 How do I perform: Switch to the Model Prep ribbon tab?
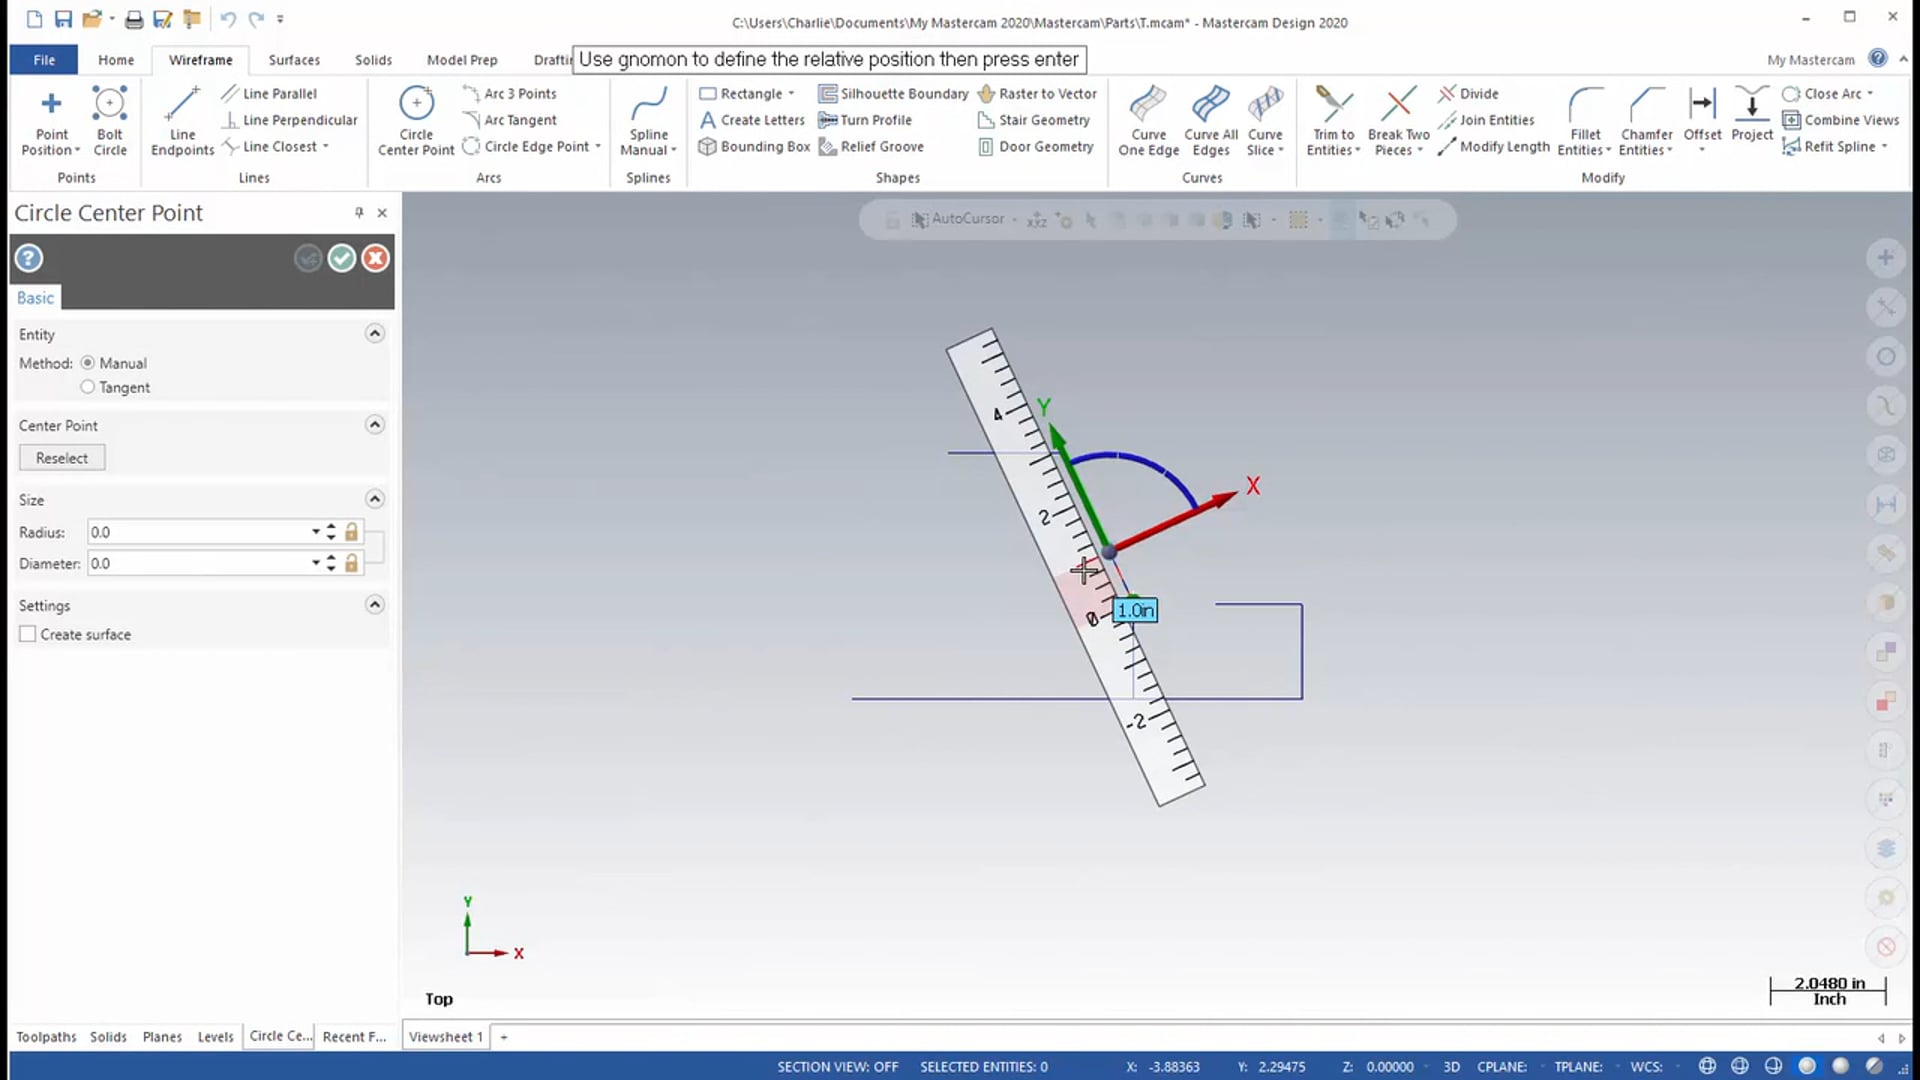coord(462,60)
